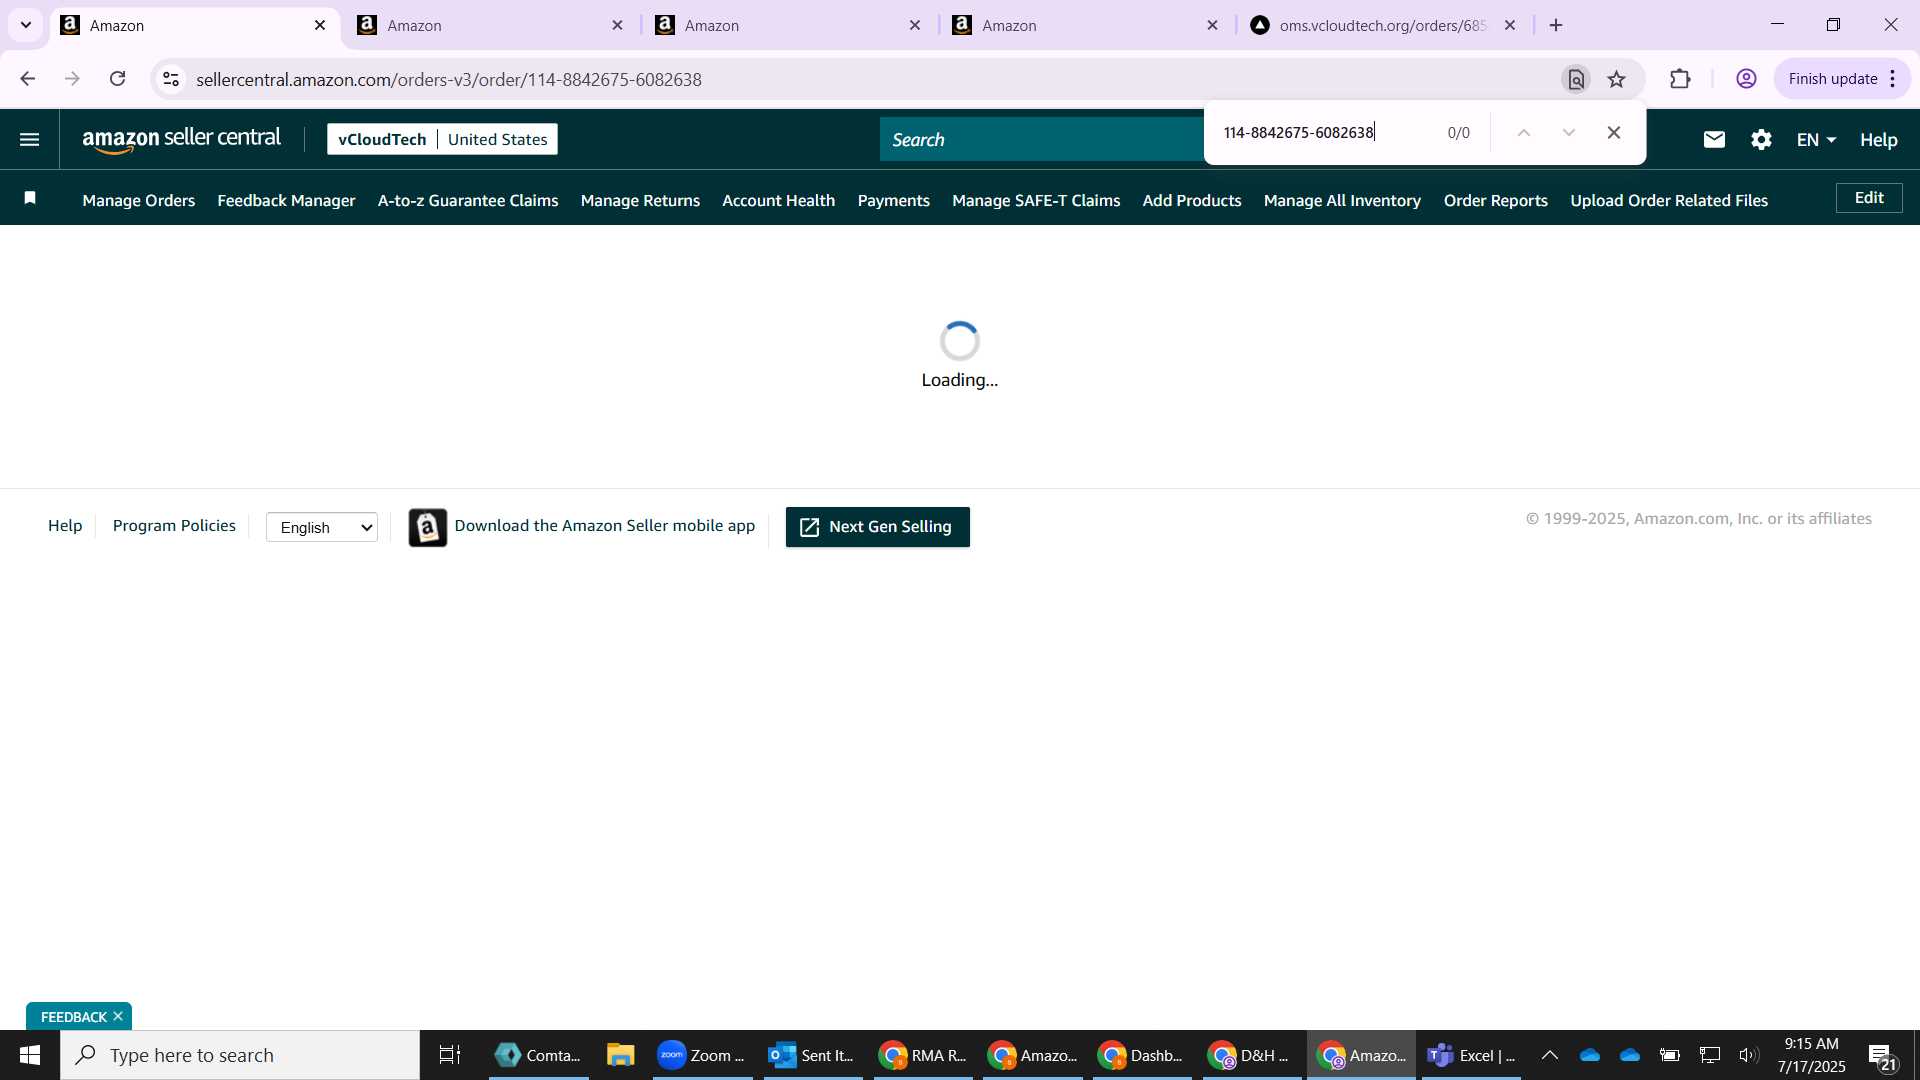1920x1080 pixels.
Task: Go to next find result arrow
Action: coord(1568,133)
